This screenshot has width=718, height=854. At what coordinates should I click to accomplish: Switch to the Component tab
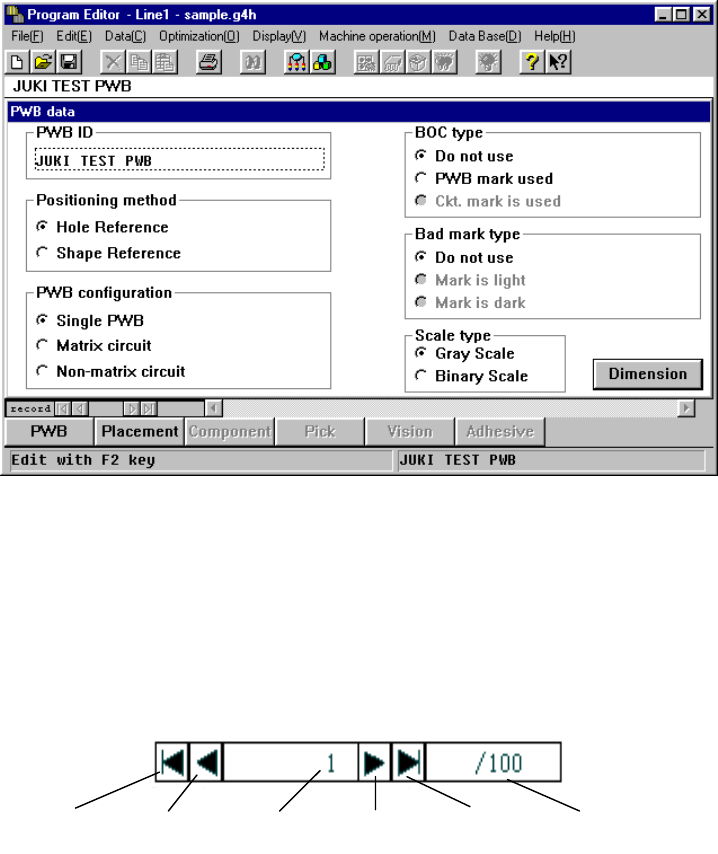(x=229, y=432)
